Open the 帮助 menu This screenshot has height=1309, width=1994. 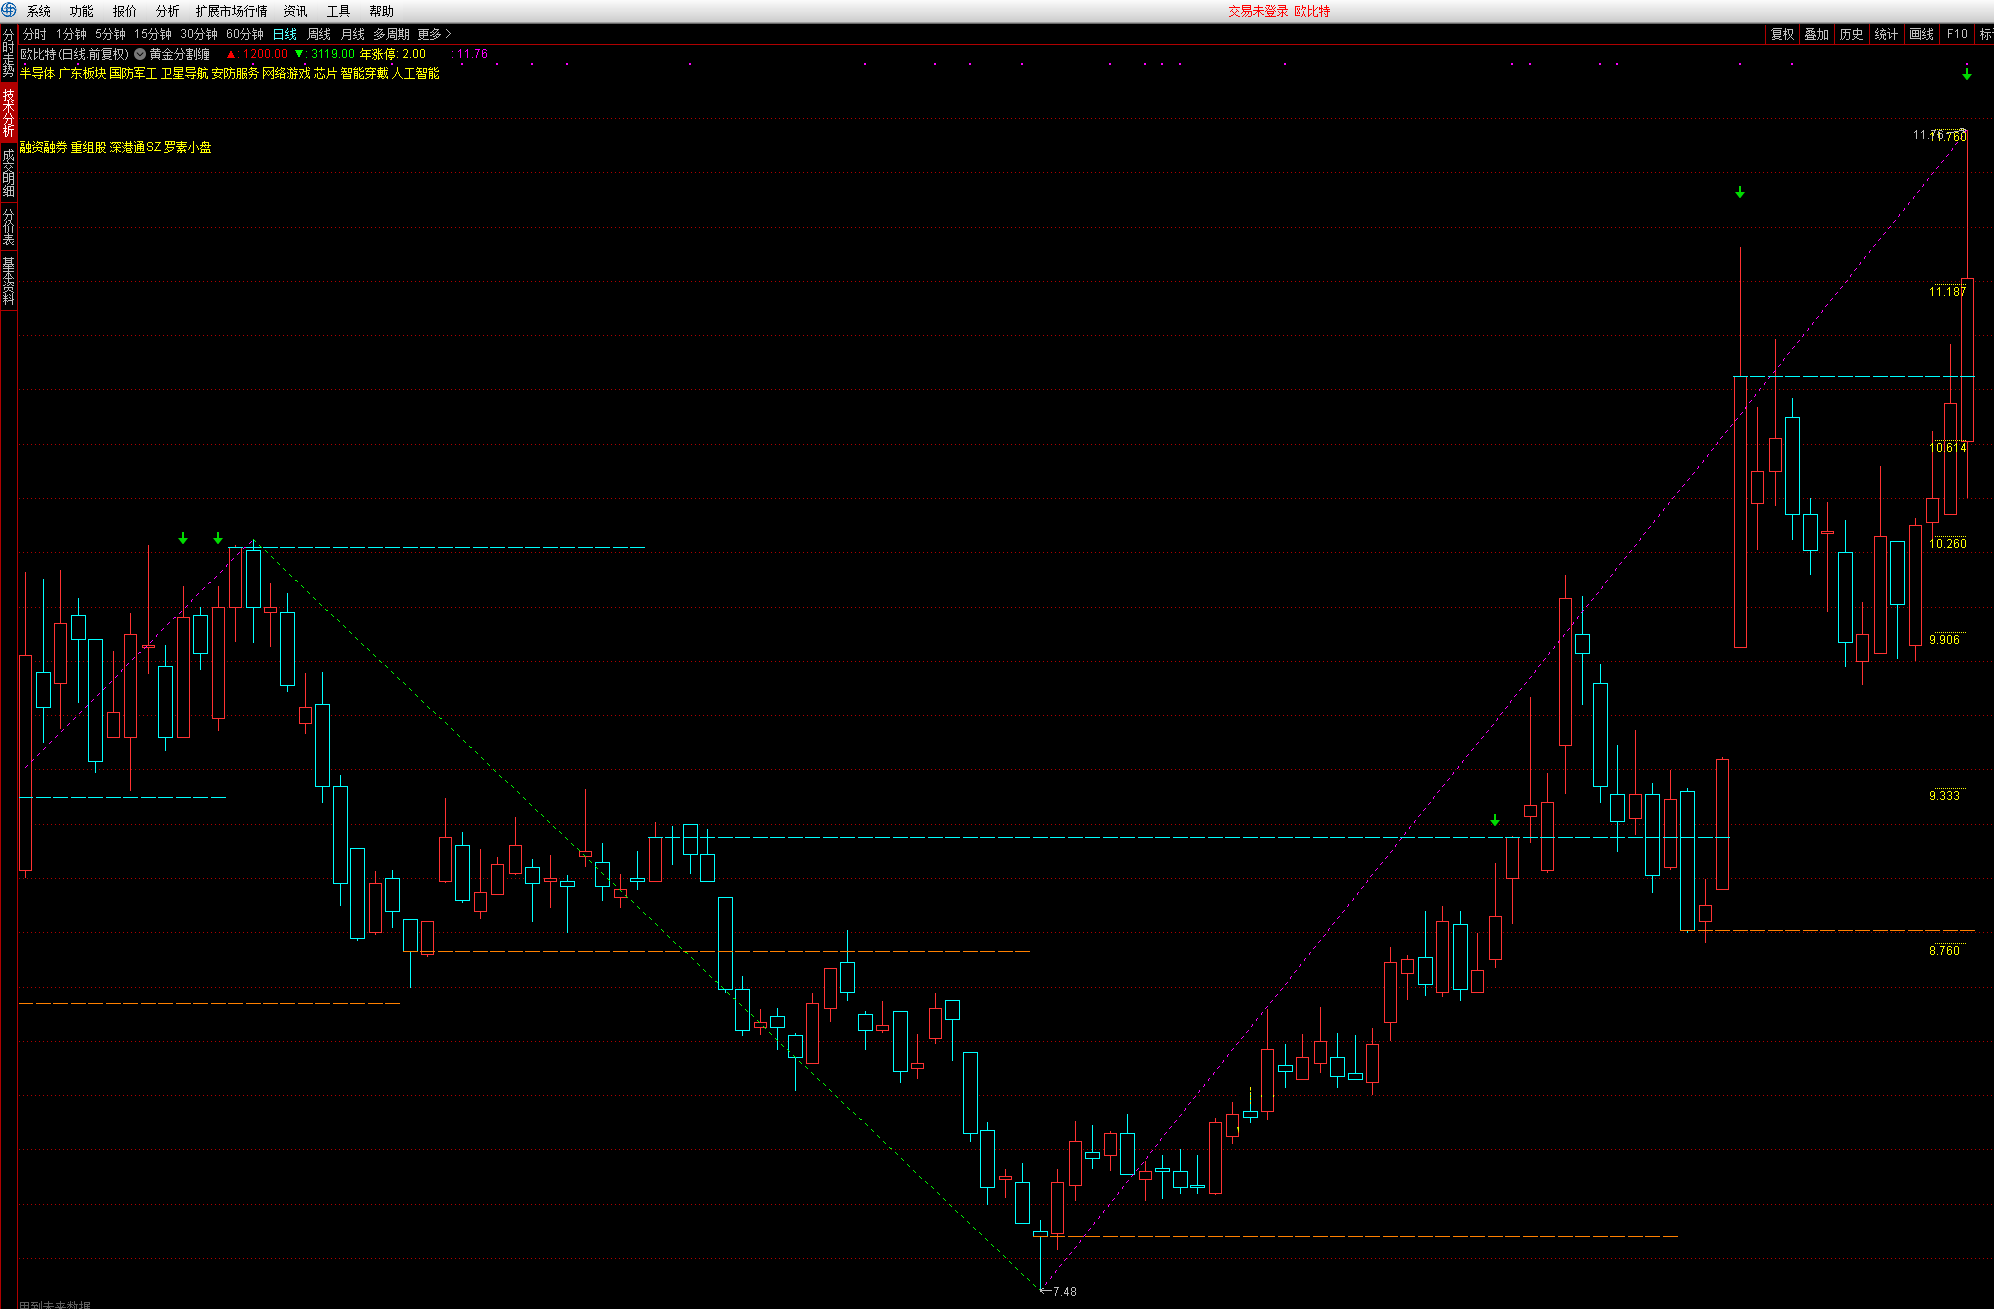(x=382, y=11)
